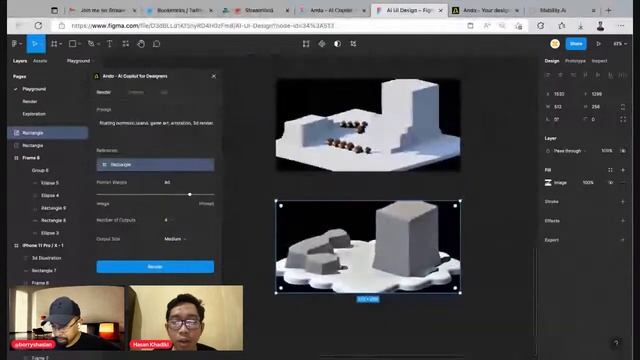Add an export setting with plus button
The height and width of the screenshot is (360, 640).
point(623,240)
